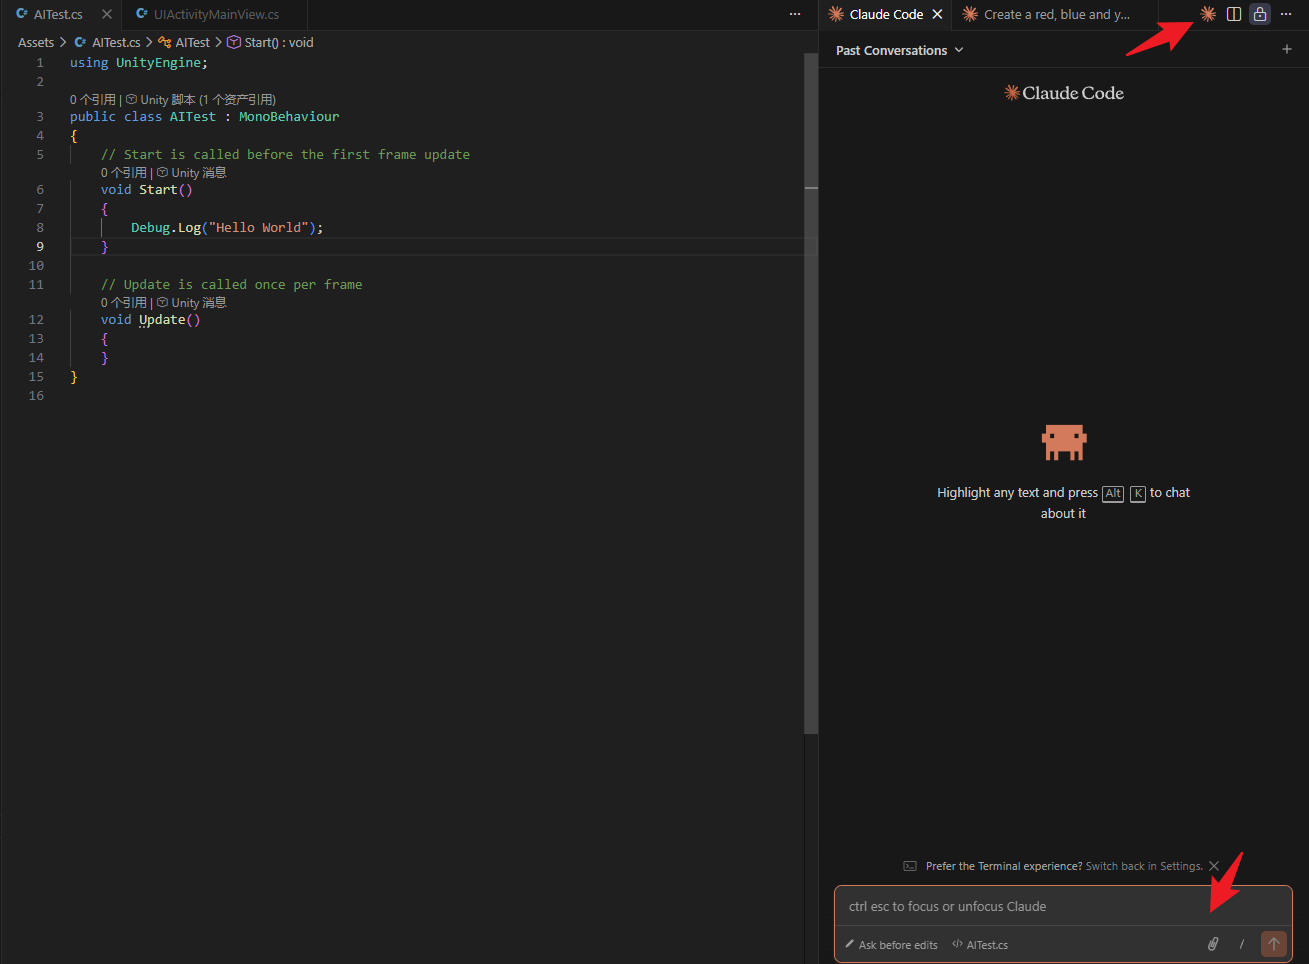
Task: Click the Claude Code icon in editor toolbar
Action: [x=1208, y=14]
